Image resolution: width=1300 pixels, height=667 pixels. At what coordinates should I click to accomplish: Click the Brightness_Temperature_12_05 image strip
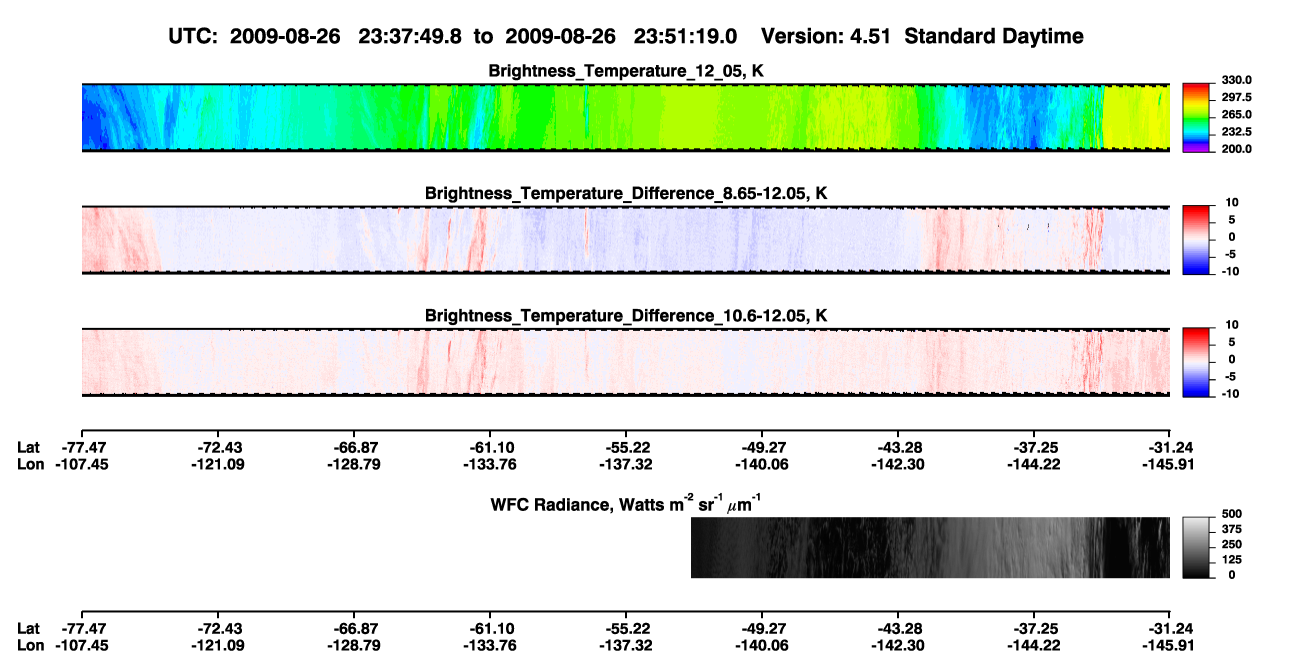coord(625,118)
